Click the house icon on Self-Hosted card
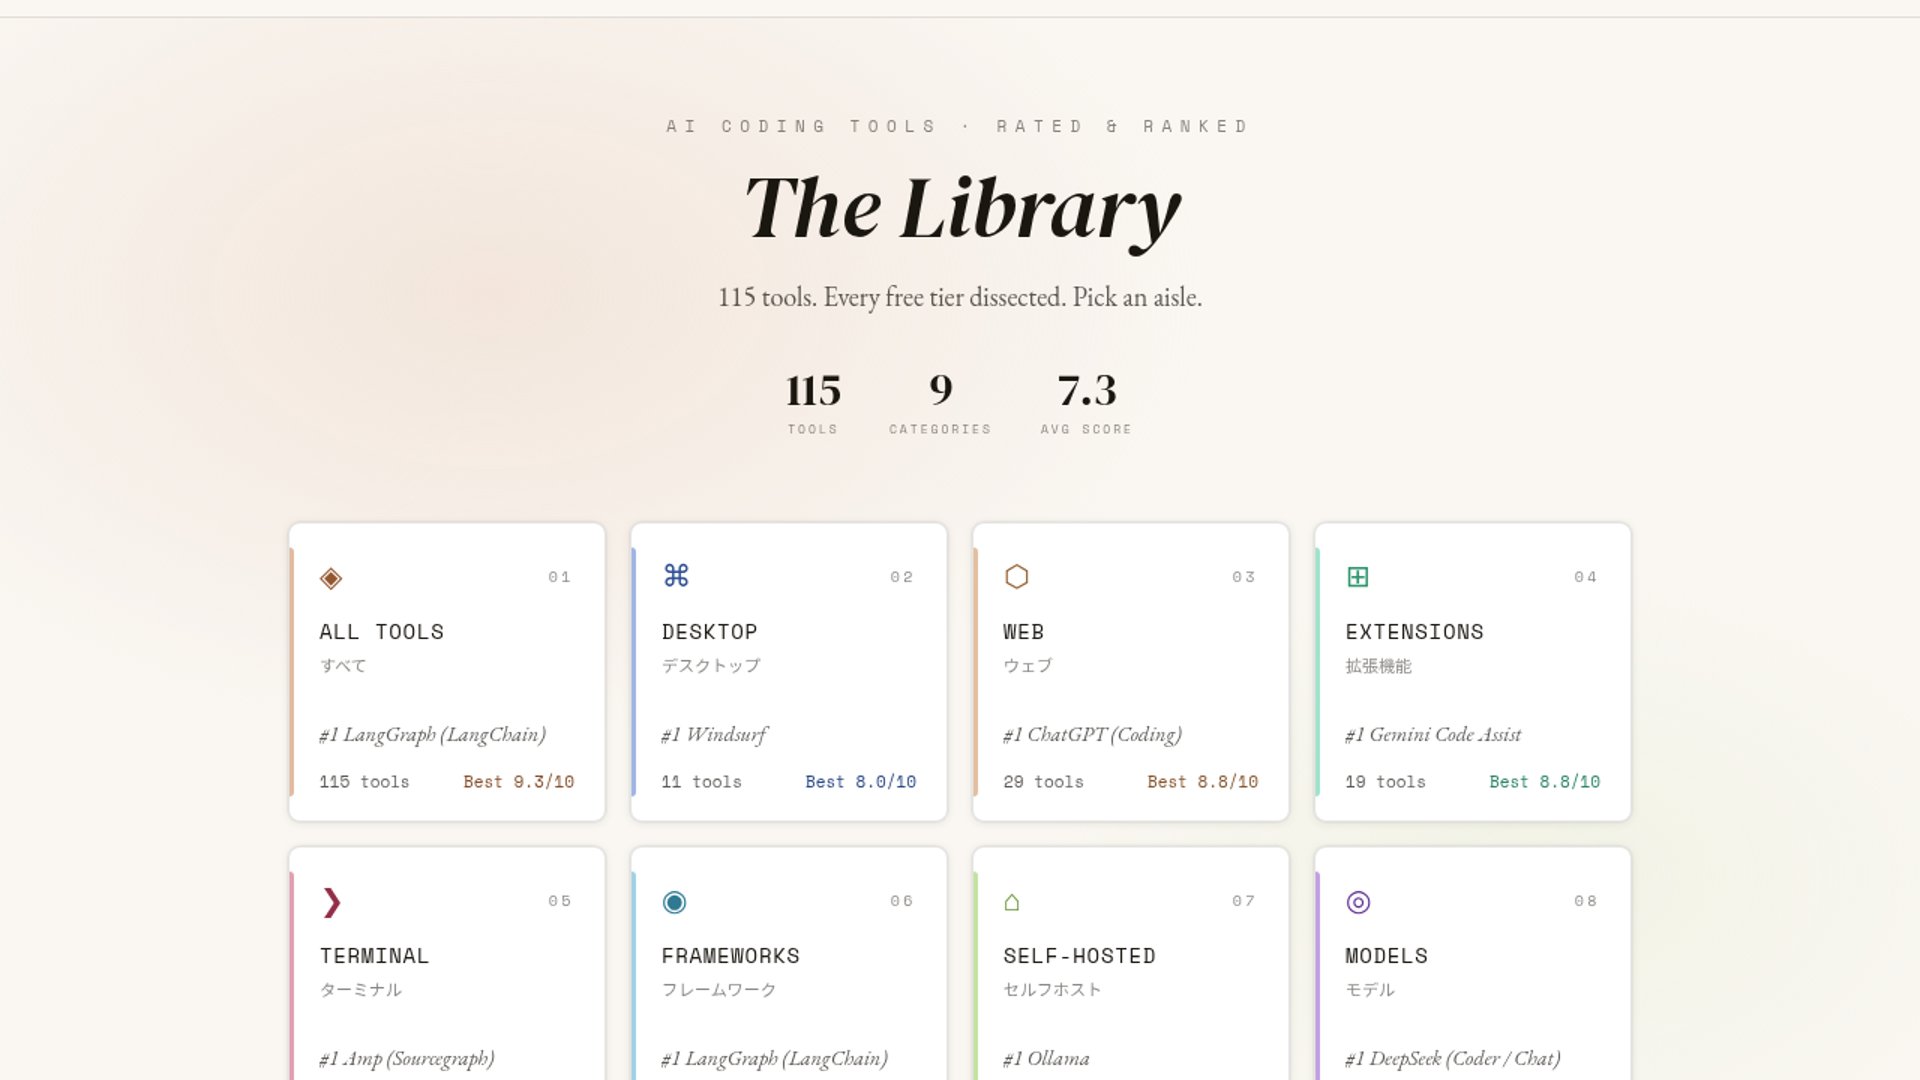This screenshot has width=1920, height=1080. click(x=1011, y=902)
